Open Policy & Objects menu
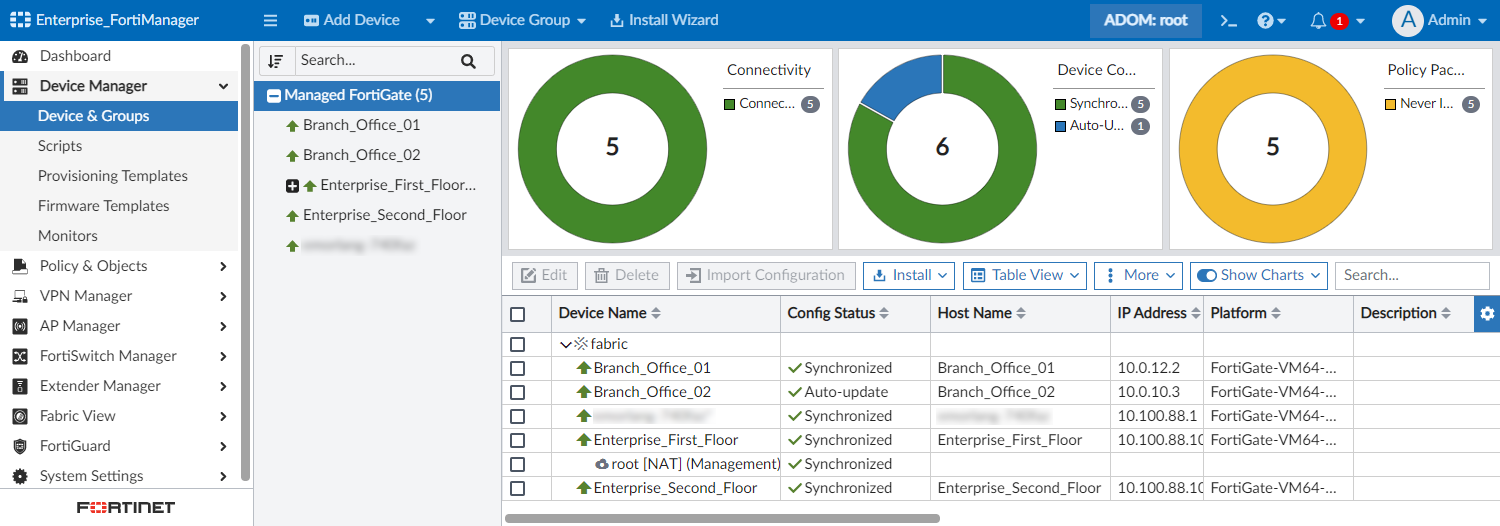Viewport: 1500px width, 526px height. 94,266
